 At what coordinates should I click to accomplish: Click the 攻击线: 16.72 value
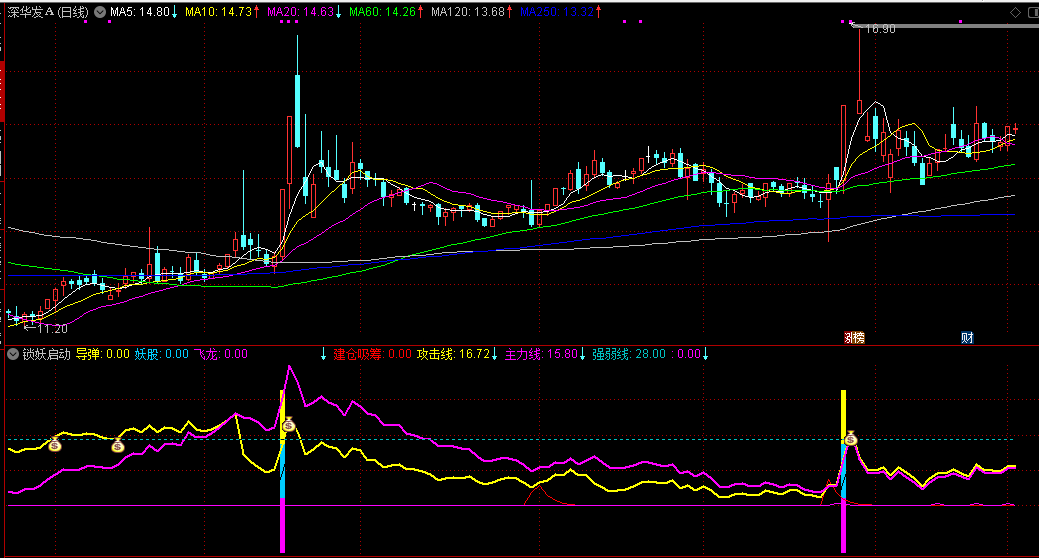coord(453,355)
